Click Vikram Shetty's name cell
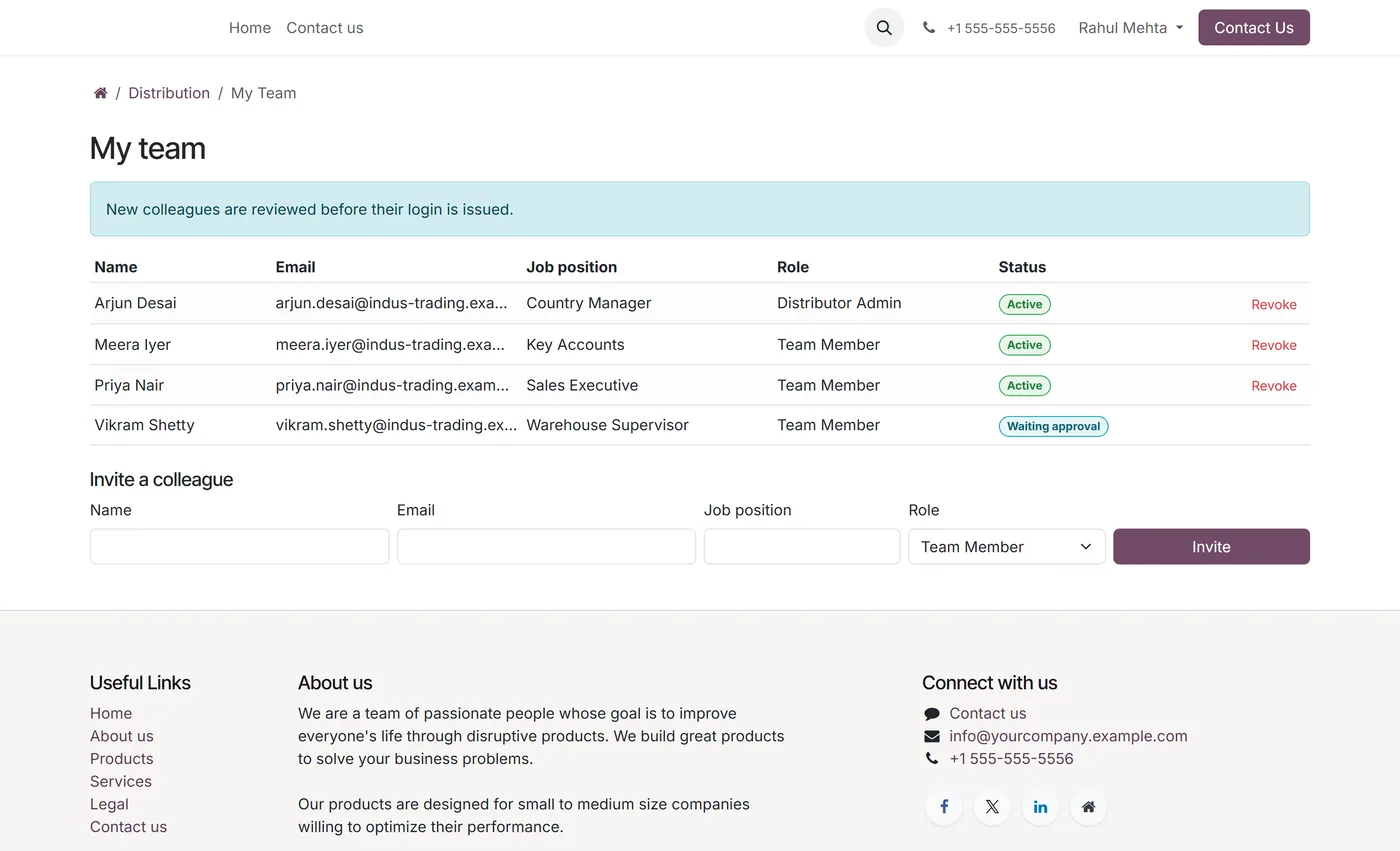 click(x=144, y=425)
